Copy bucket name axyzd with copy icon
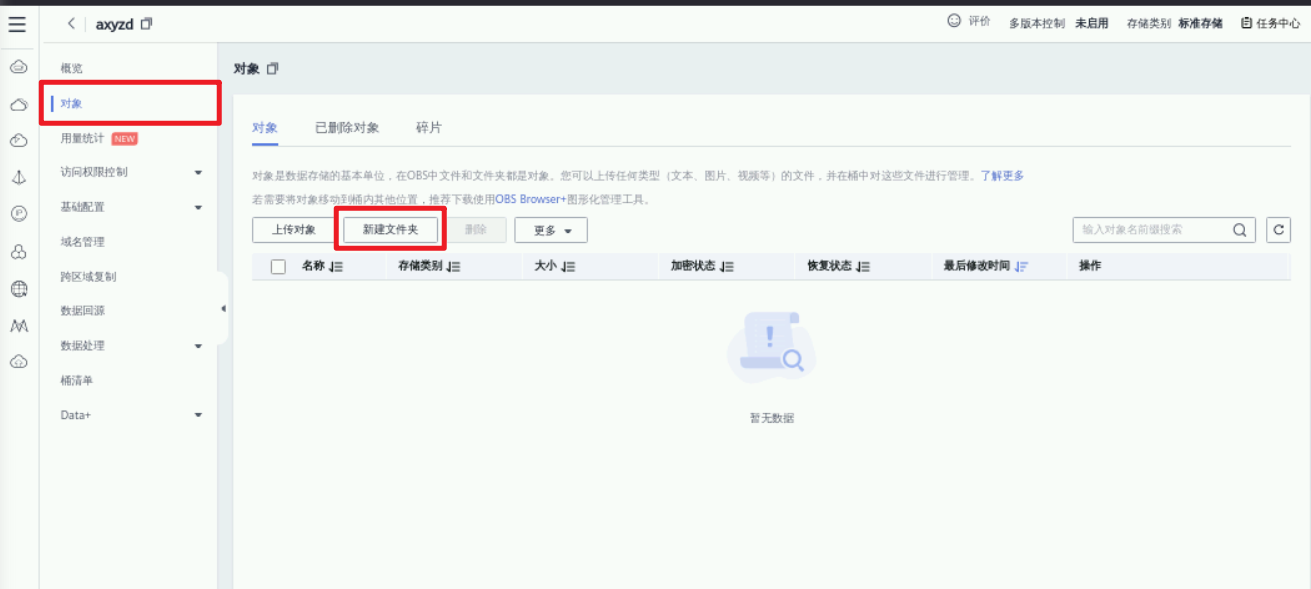 (147, 24)
